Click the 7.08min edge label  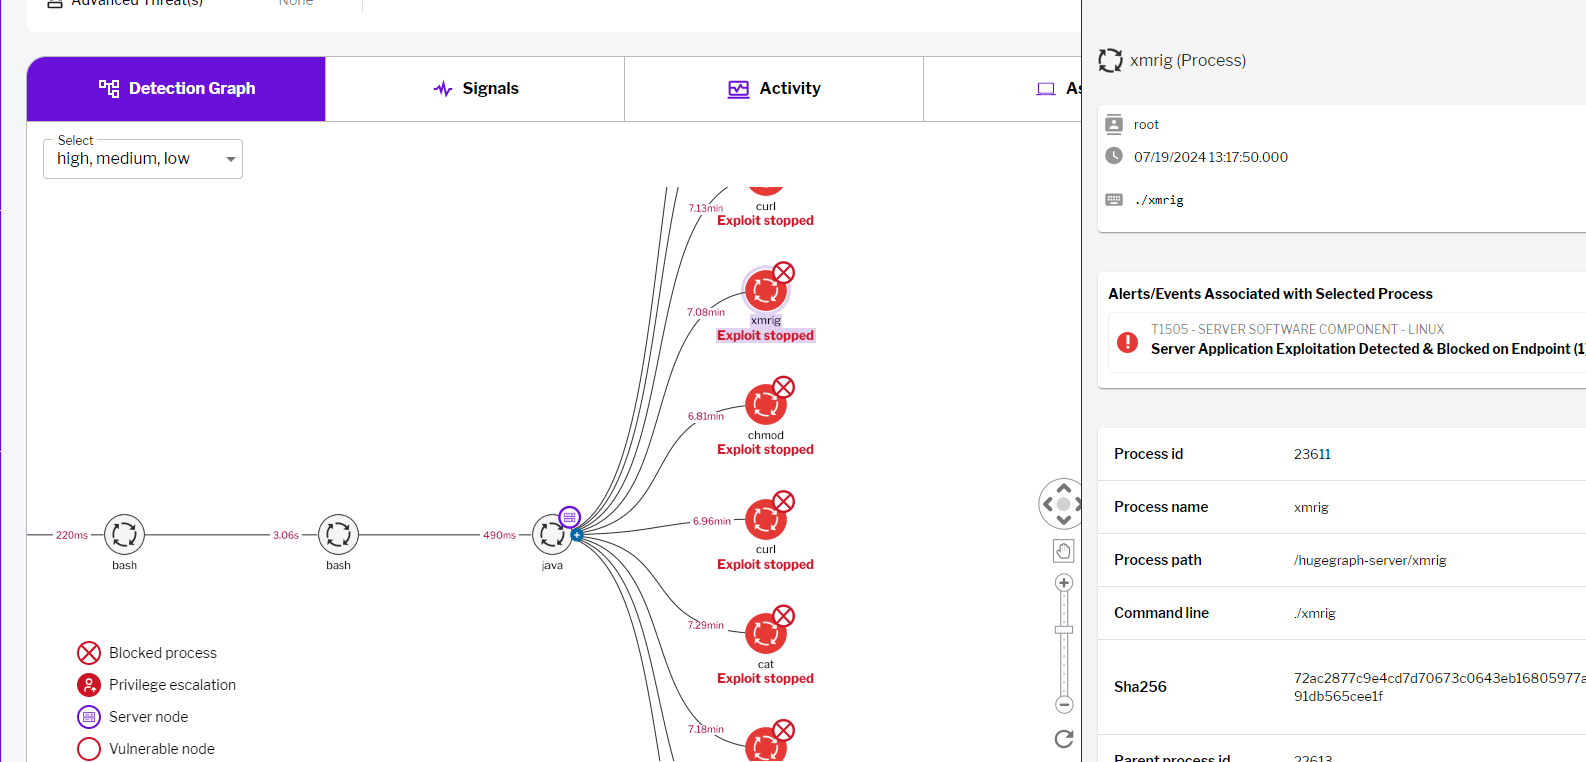tap(706, 312)
